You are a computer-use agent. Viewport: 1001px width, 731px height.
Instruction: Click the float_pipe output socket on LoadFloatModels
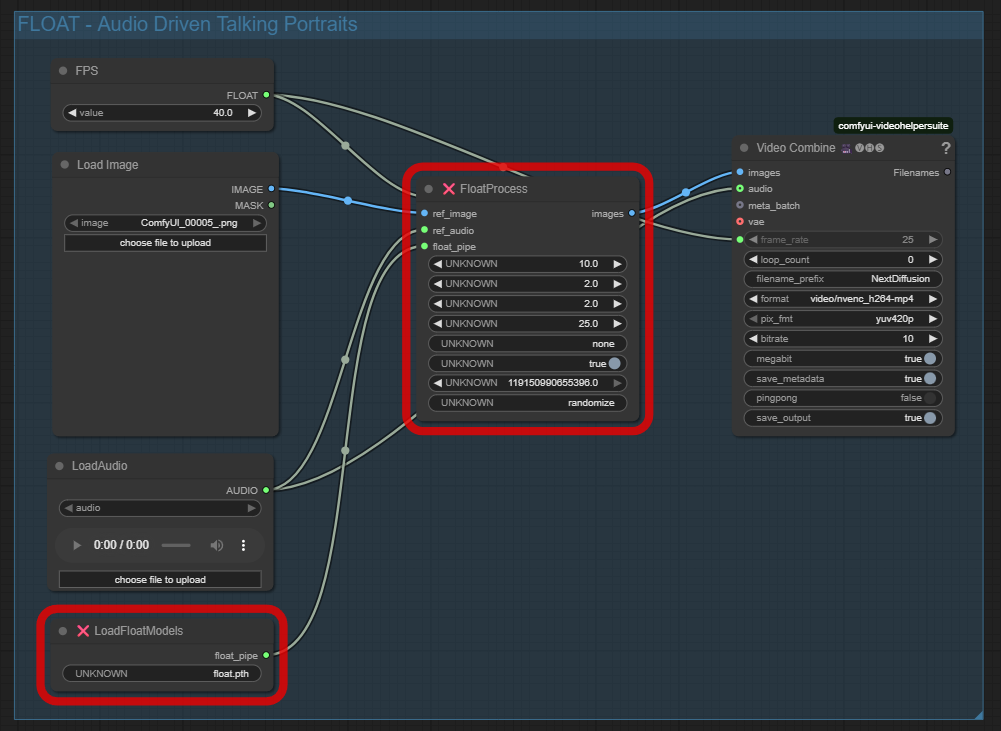coord(266,655)
